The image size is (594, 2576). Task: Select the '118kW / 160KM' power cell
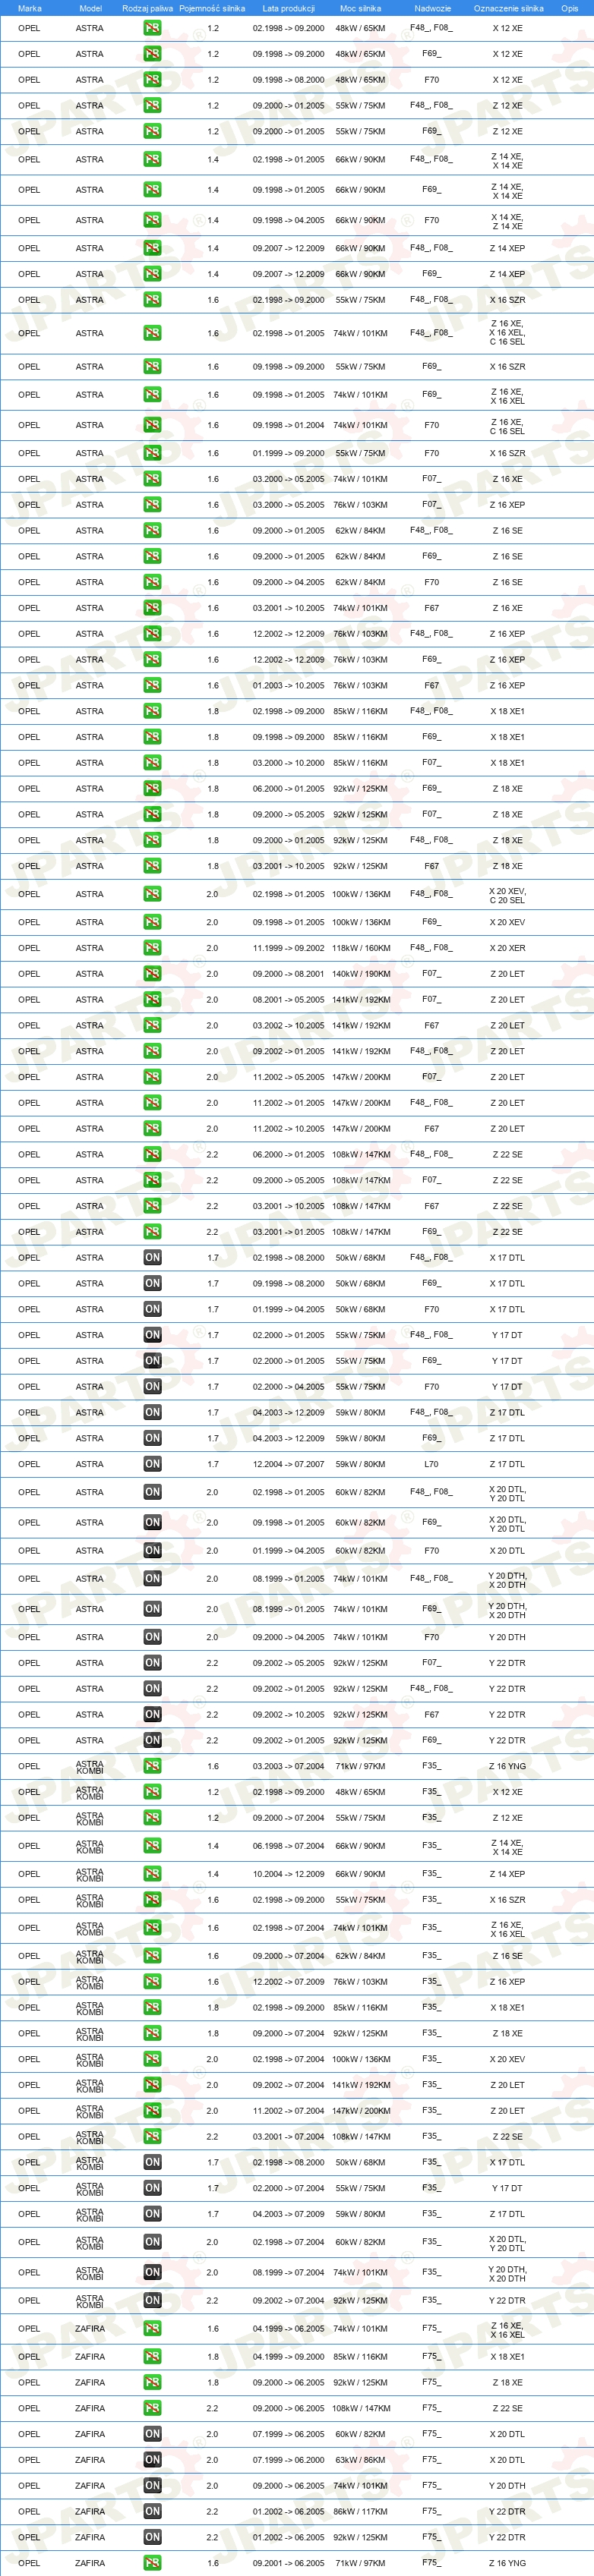point(361,948)
